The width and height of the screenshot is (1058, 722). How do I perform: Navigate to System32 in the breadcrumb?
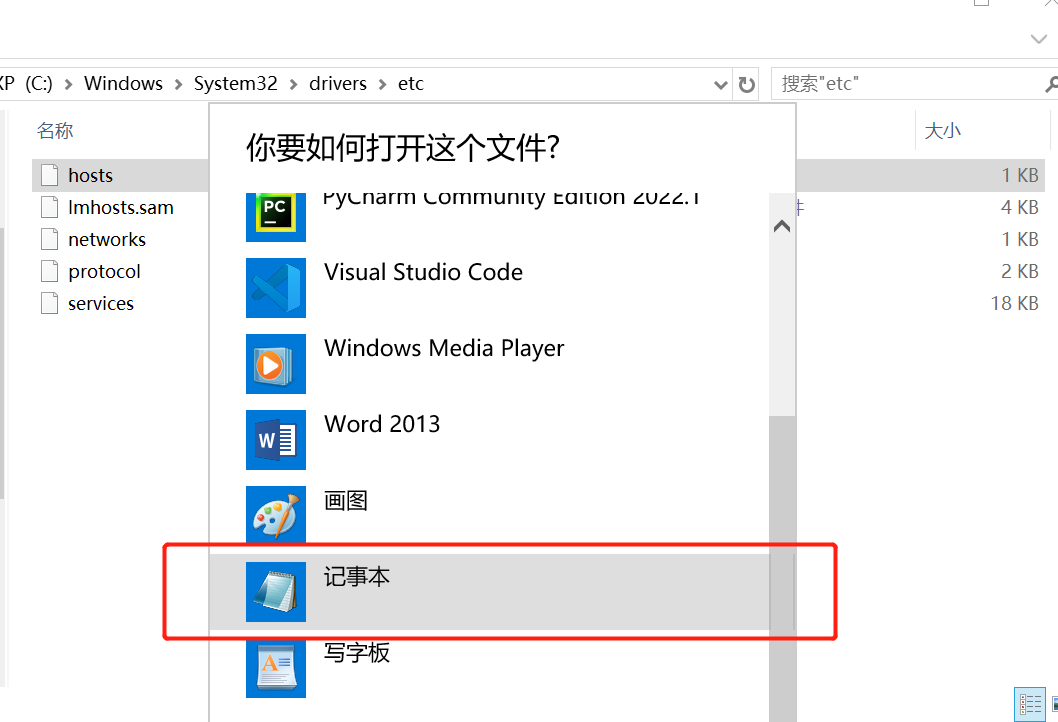[235, 84]
